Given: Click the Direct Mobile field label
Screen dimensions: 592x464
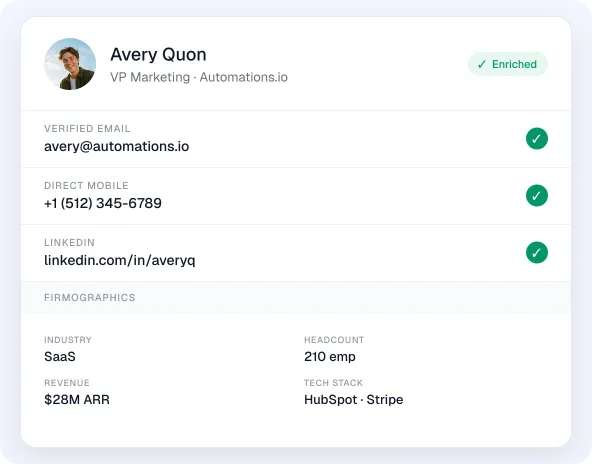Looking at the screenshot, I should (86, 186).
